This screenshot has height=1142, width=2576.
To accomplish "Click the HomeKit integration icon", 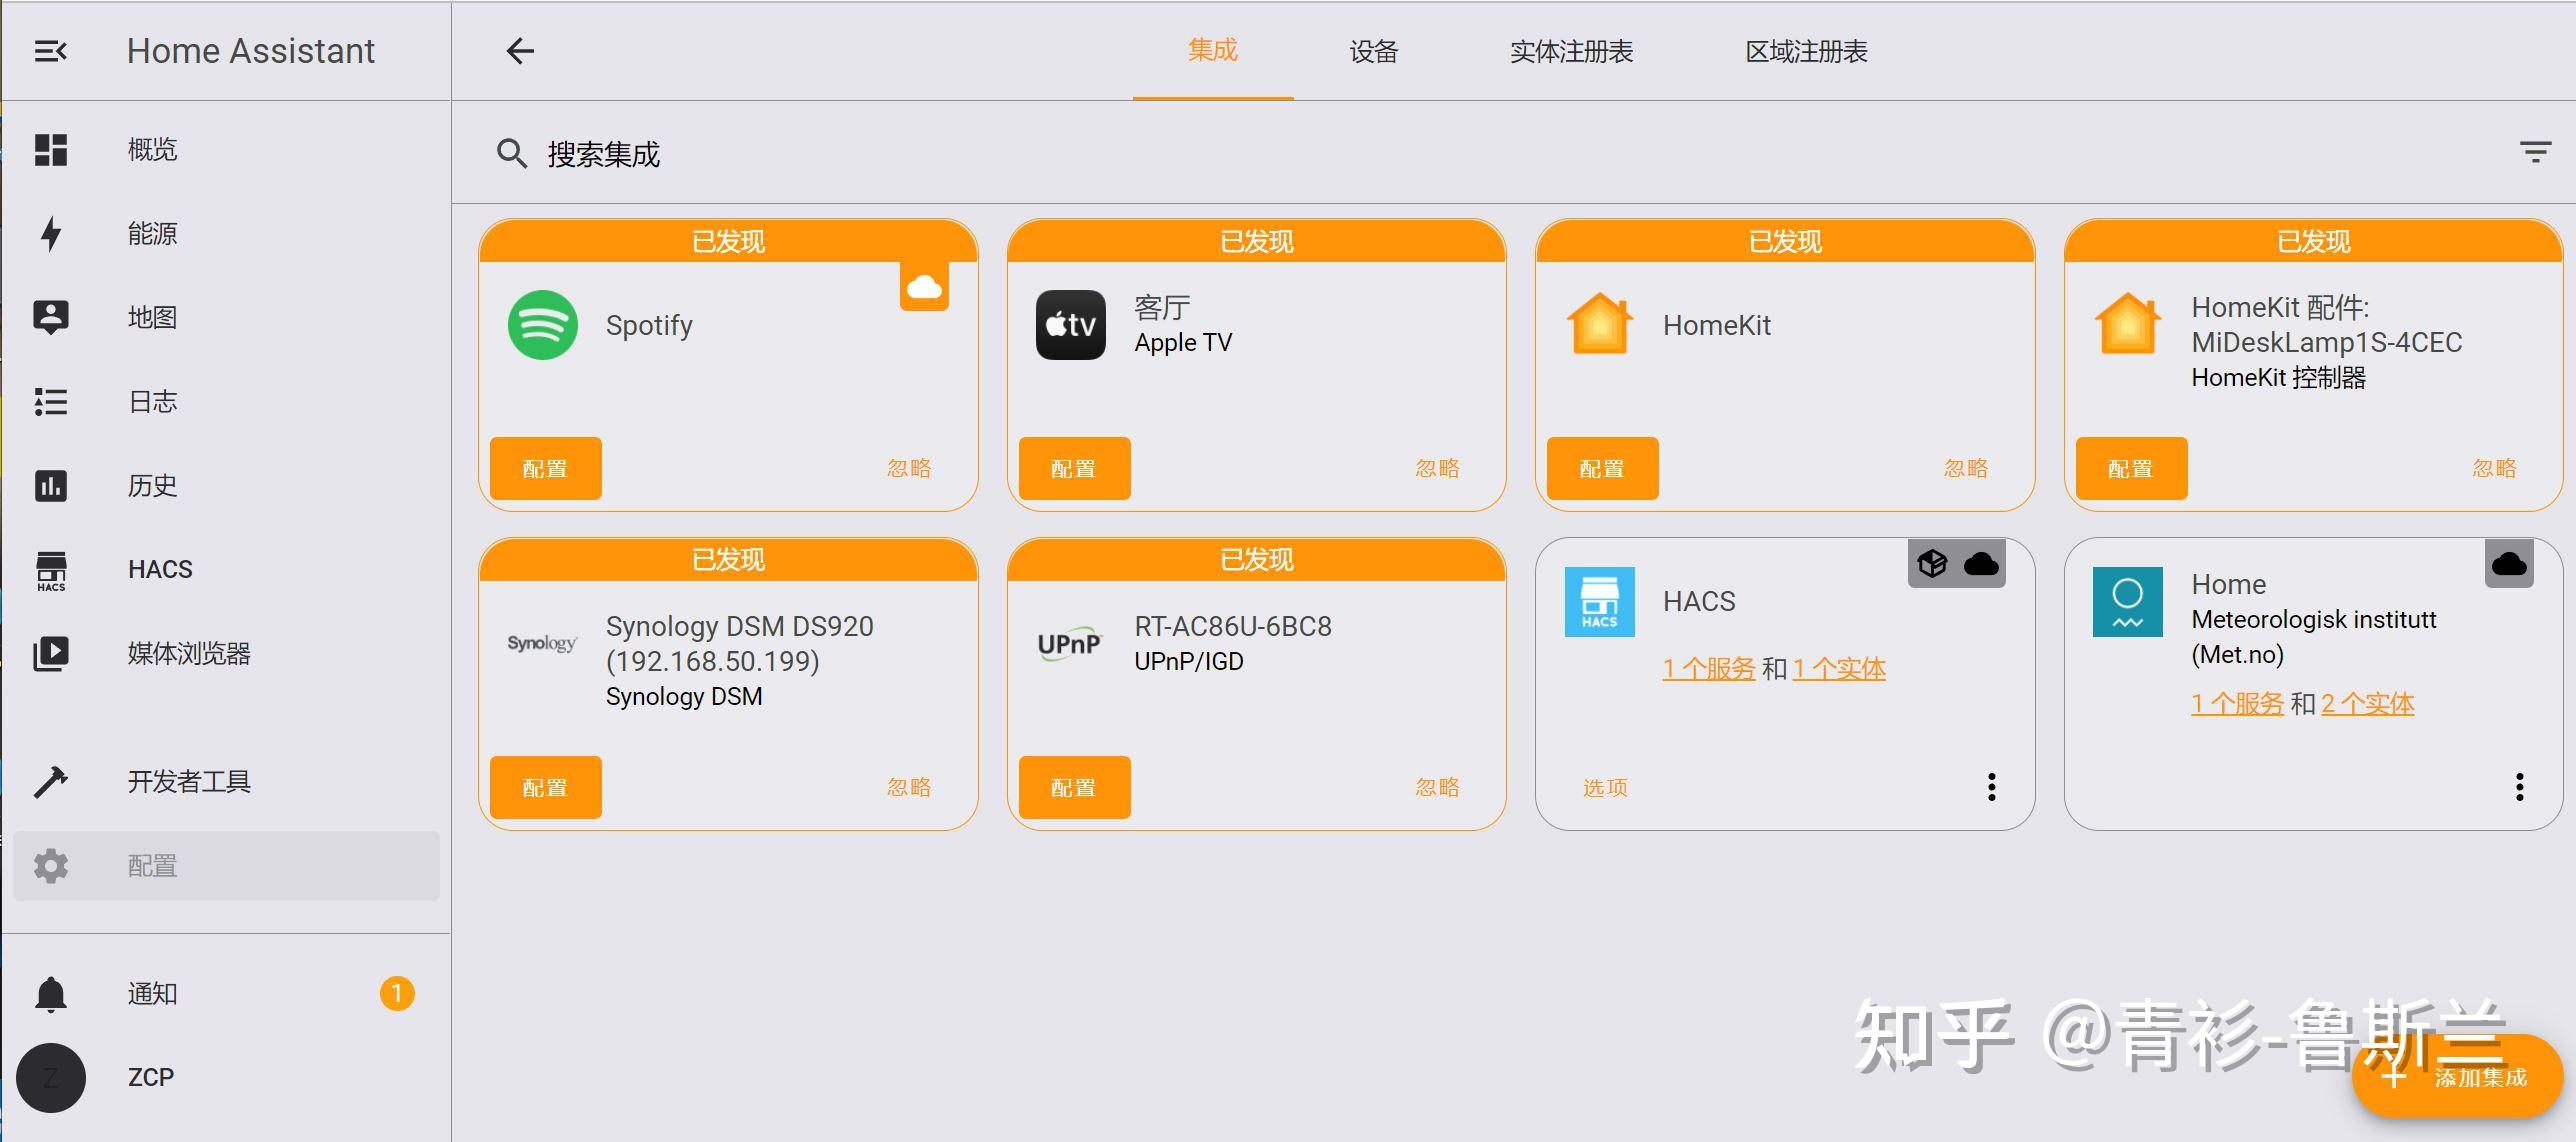I will point(1602,324).
